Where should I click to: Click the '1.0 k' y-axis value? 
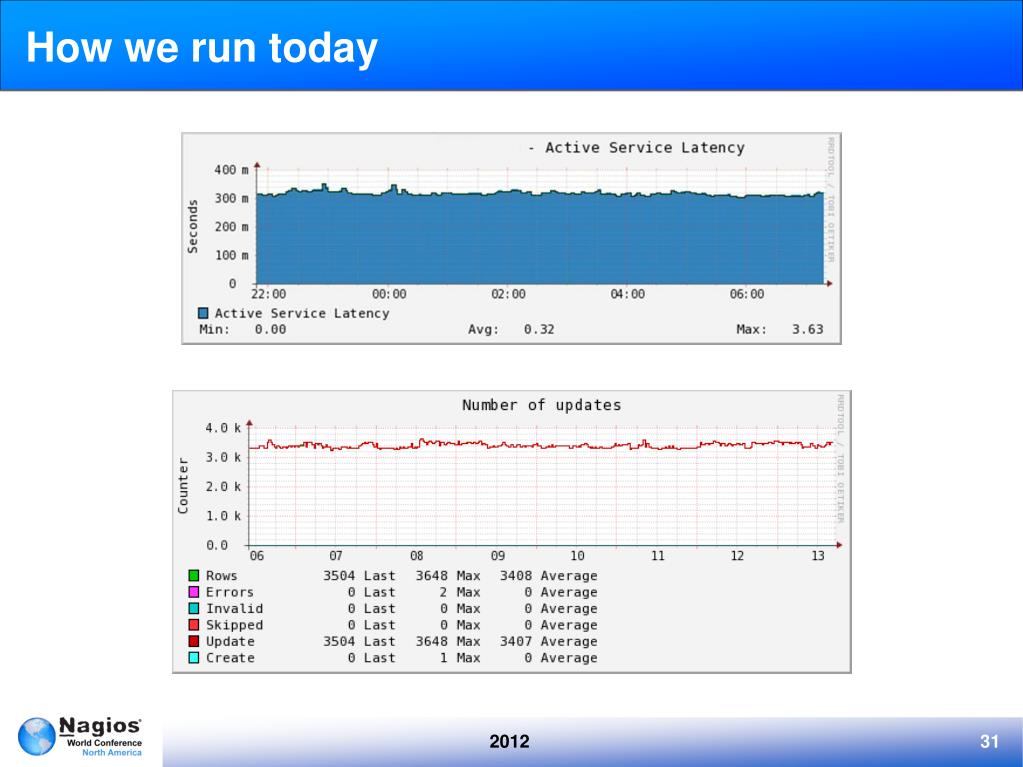pyautogui.click(x=223, y=516)
